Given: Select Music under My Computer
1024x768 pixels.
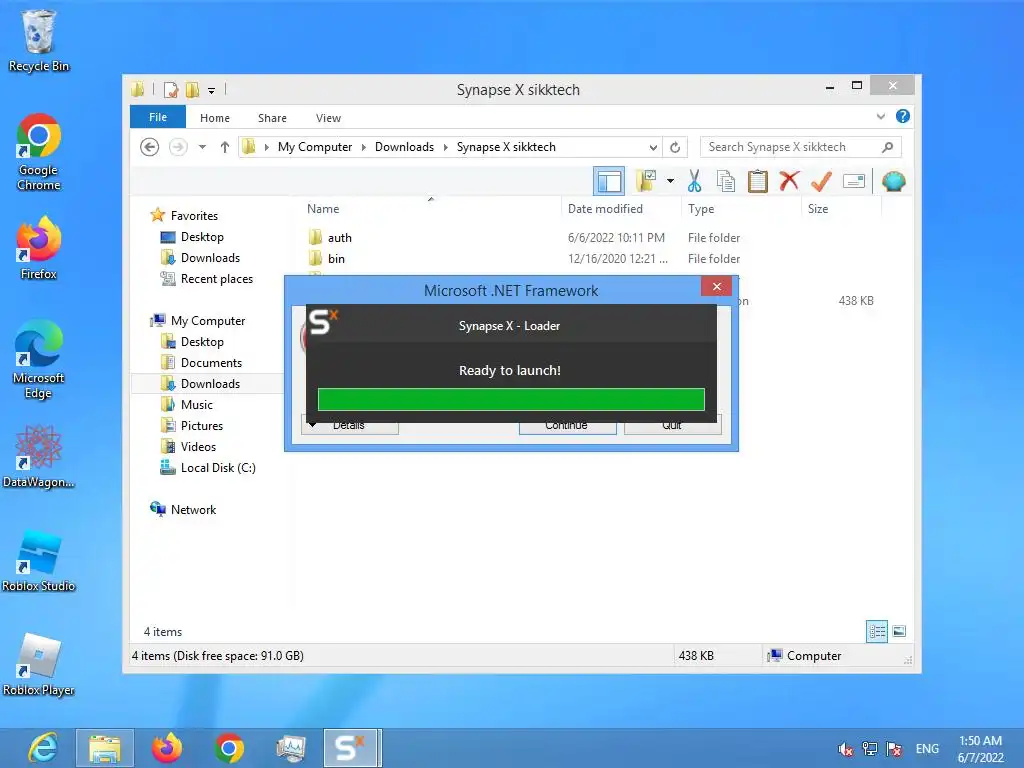Looking at the screenshot, I should [197, 404].
